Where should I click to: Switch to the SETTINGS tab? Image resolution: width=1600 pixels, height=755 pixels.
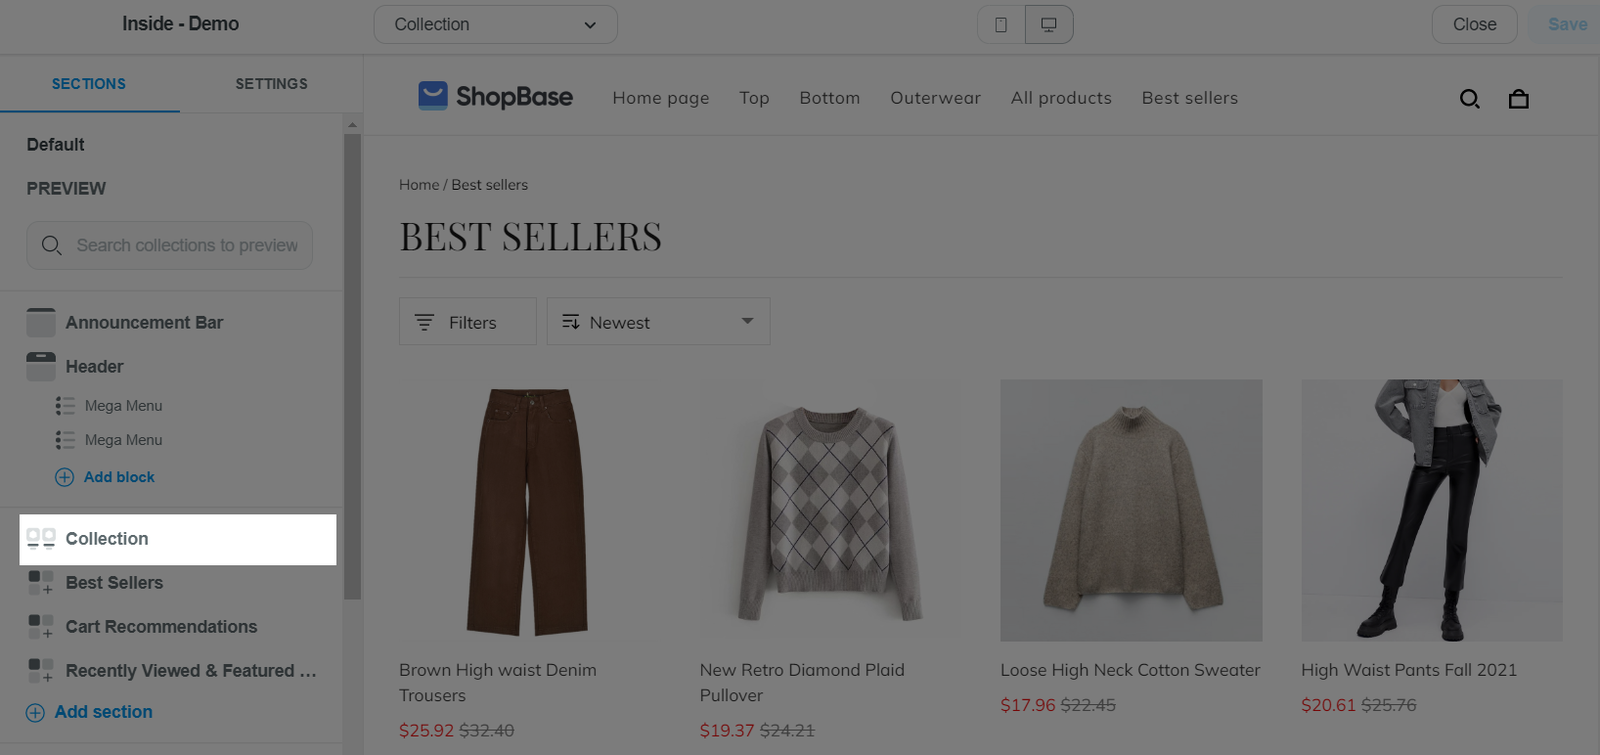point(271,84)
